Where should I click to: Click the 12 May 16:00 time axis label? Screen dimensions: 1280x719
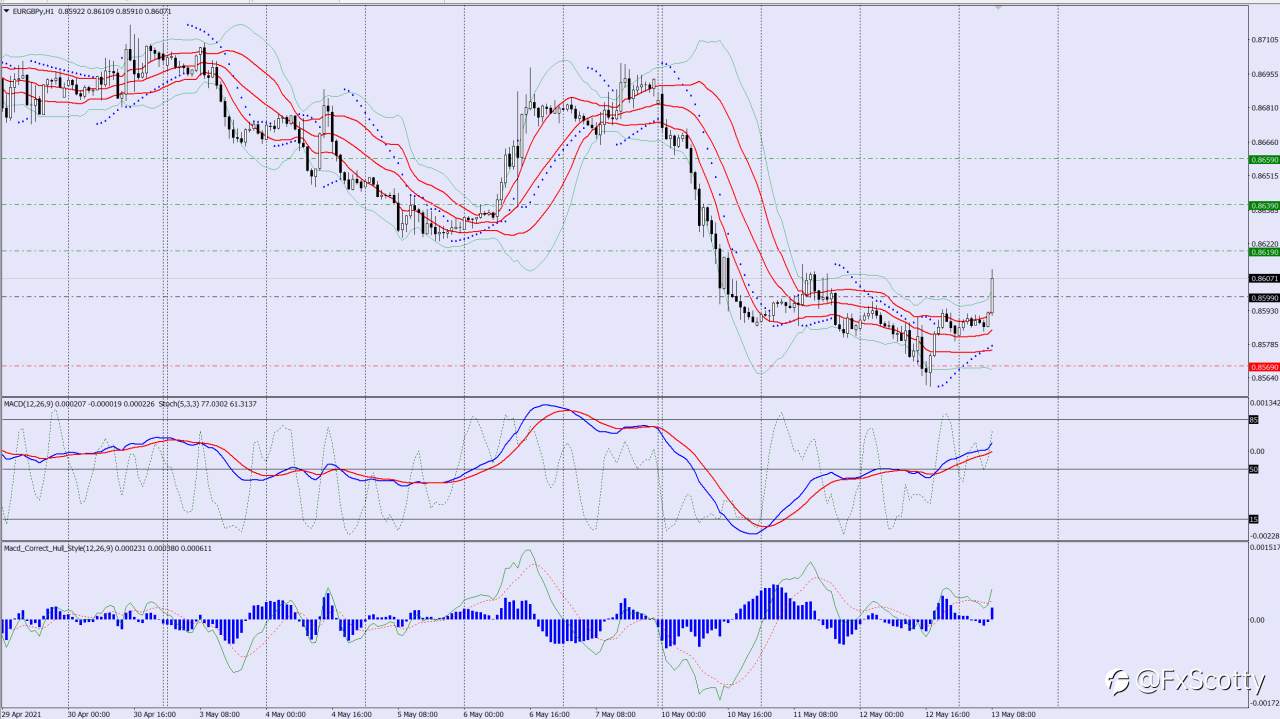tap(947, 714)
